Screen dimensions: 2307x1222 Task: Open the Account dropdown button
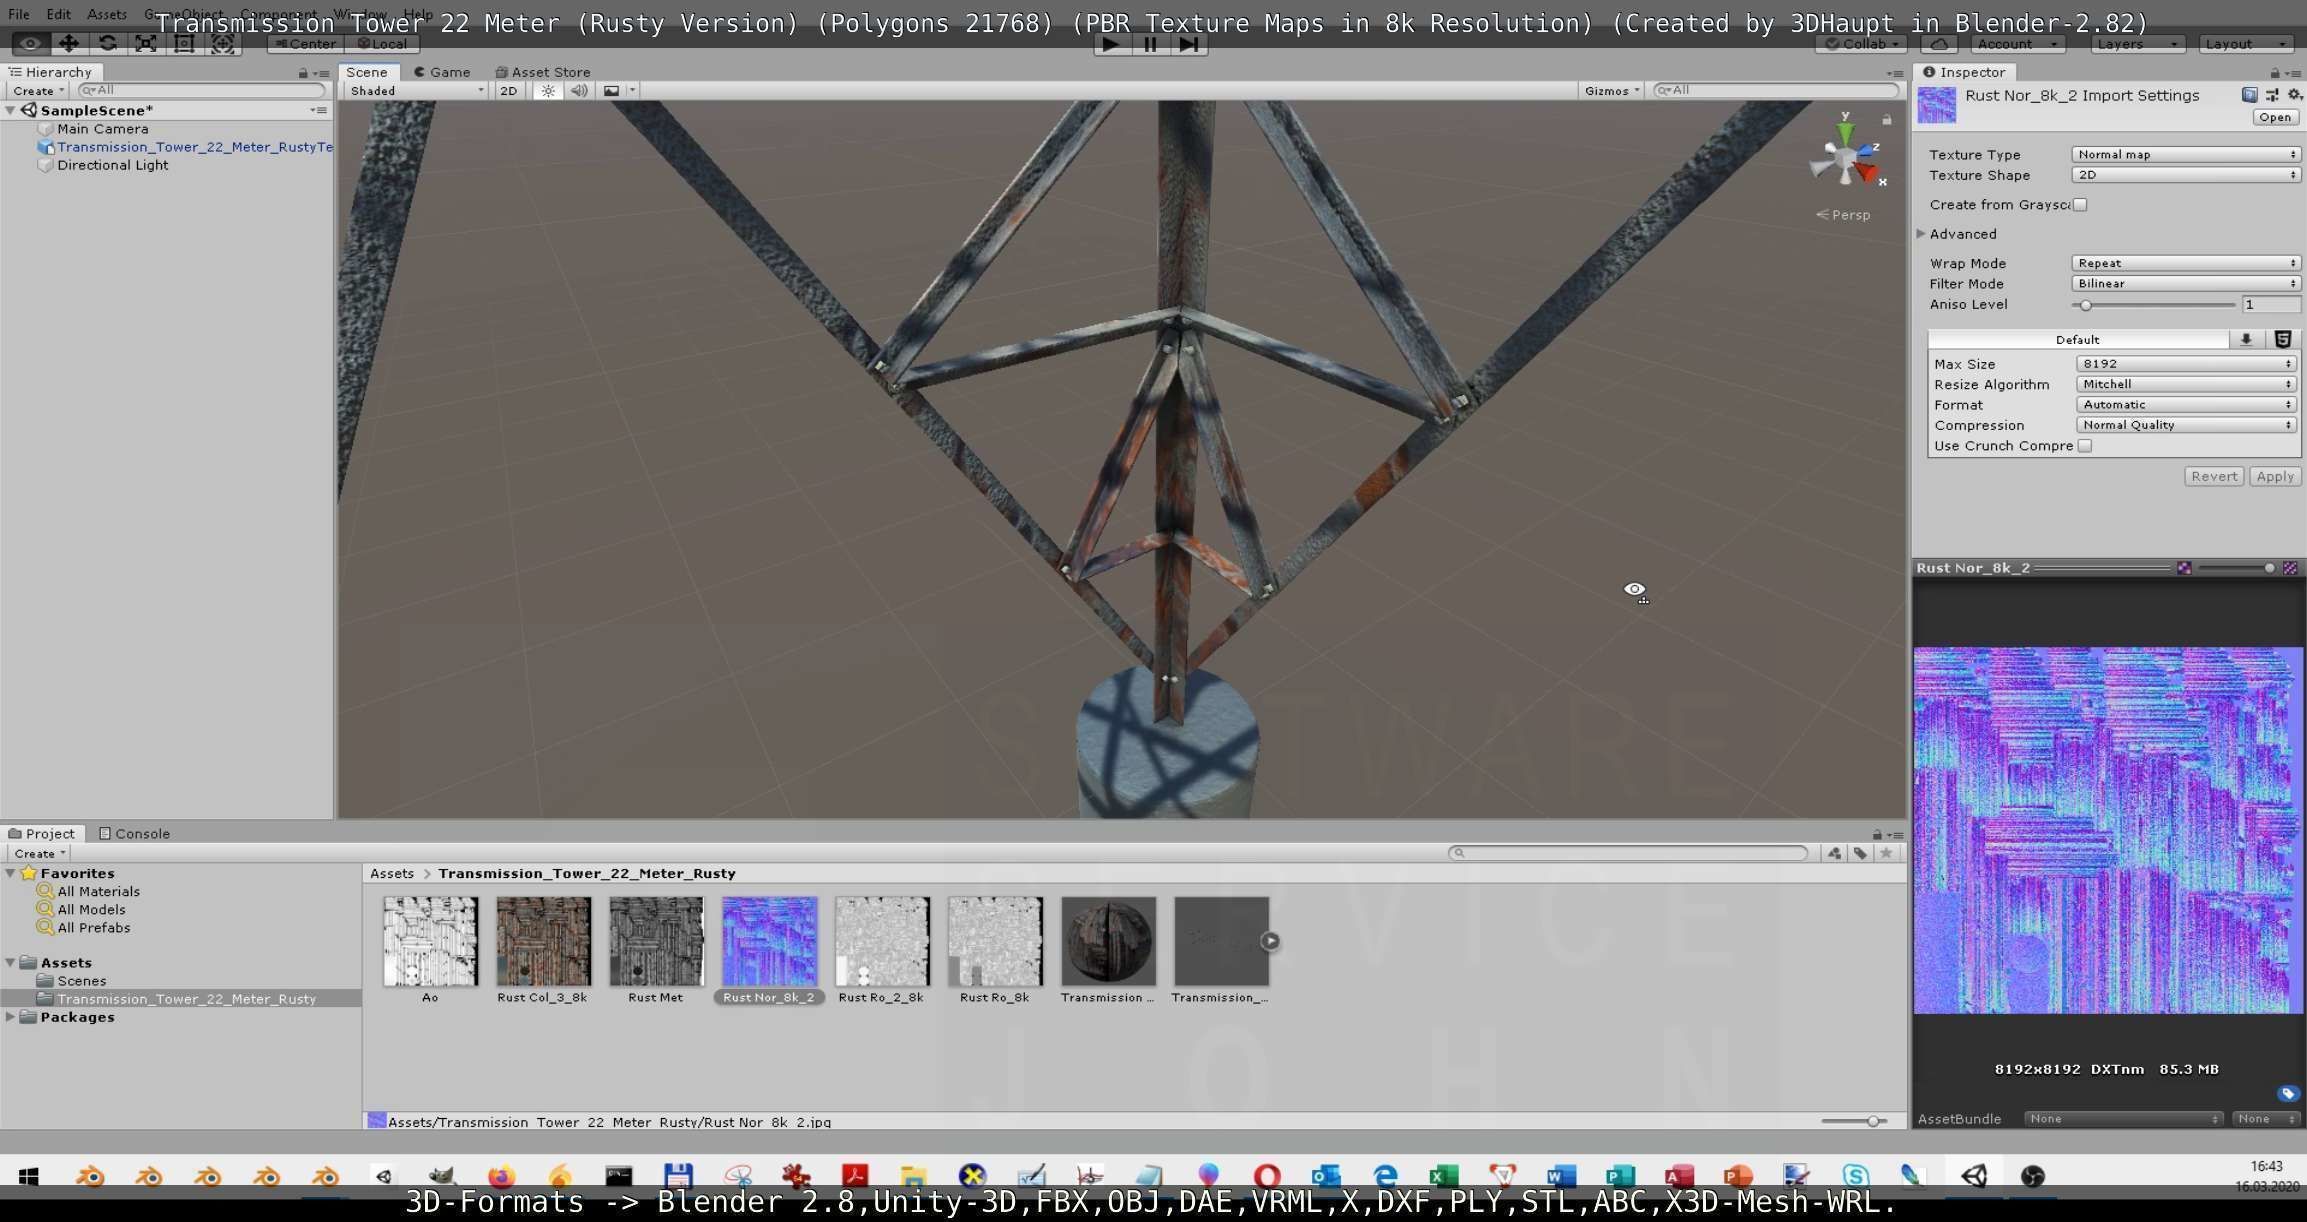point(2018,44)
